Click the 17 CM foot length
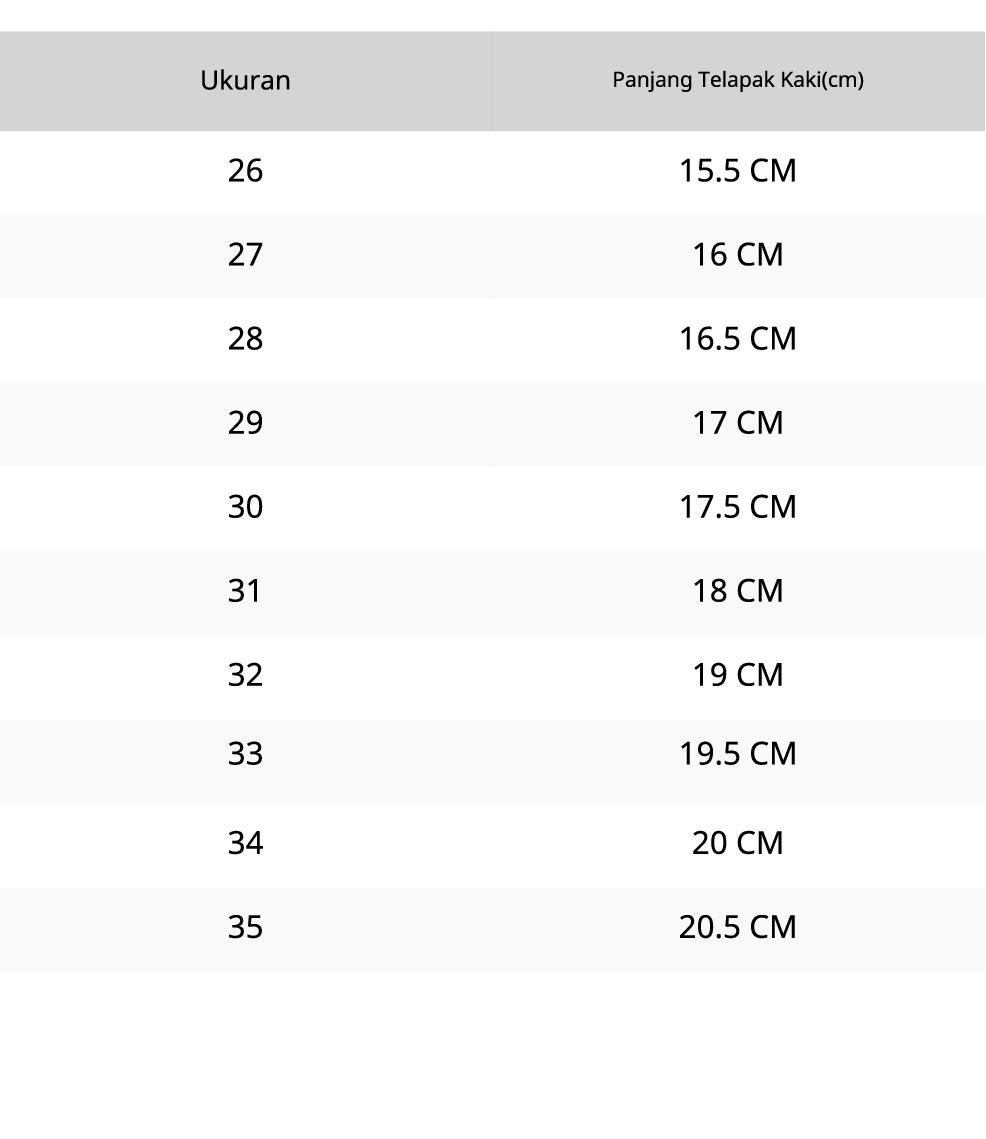Image resolution: width=986 pixels, height=1139 pixels. coord(738,423)
